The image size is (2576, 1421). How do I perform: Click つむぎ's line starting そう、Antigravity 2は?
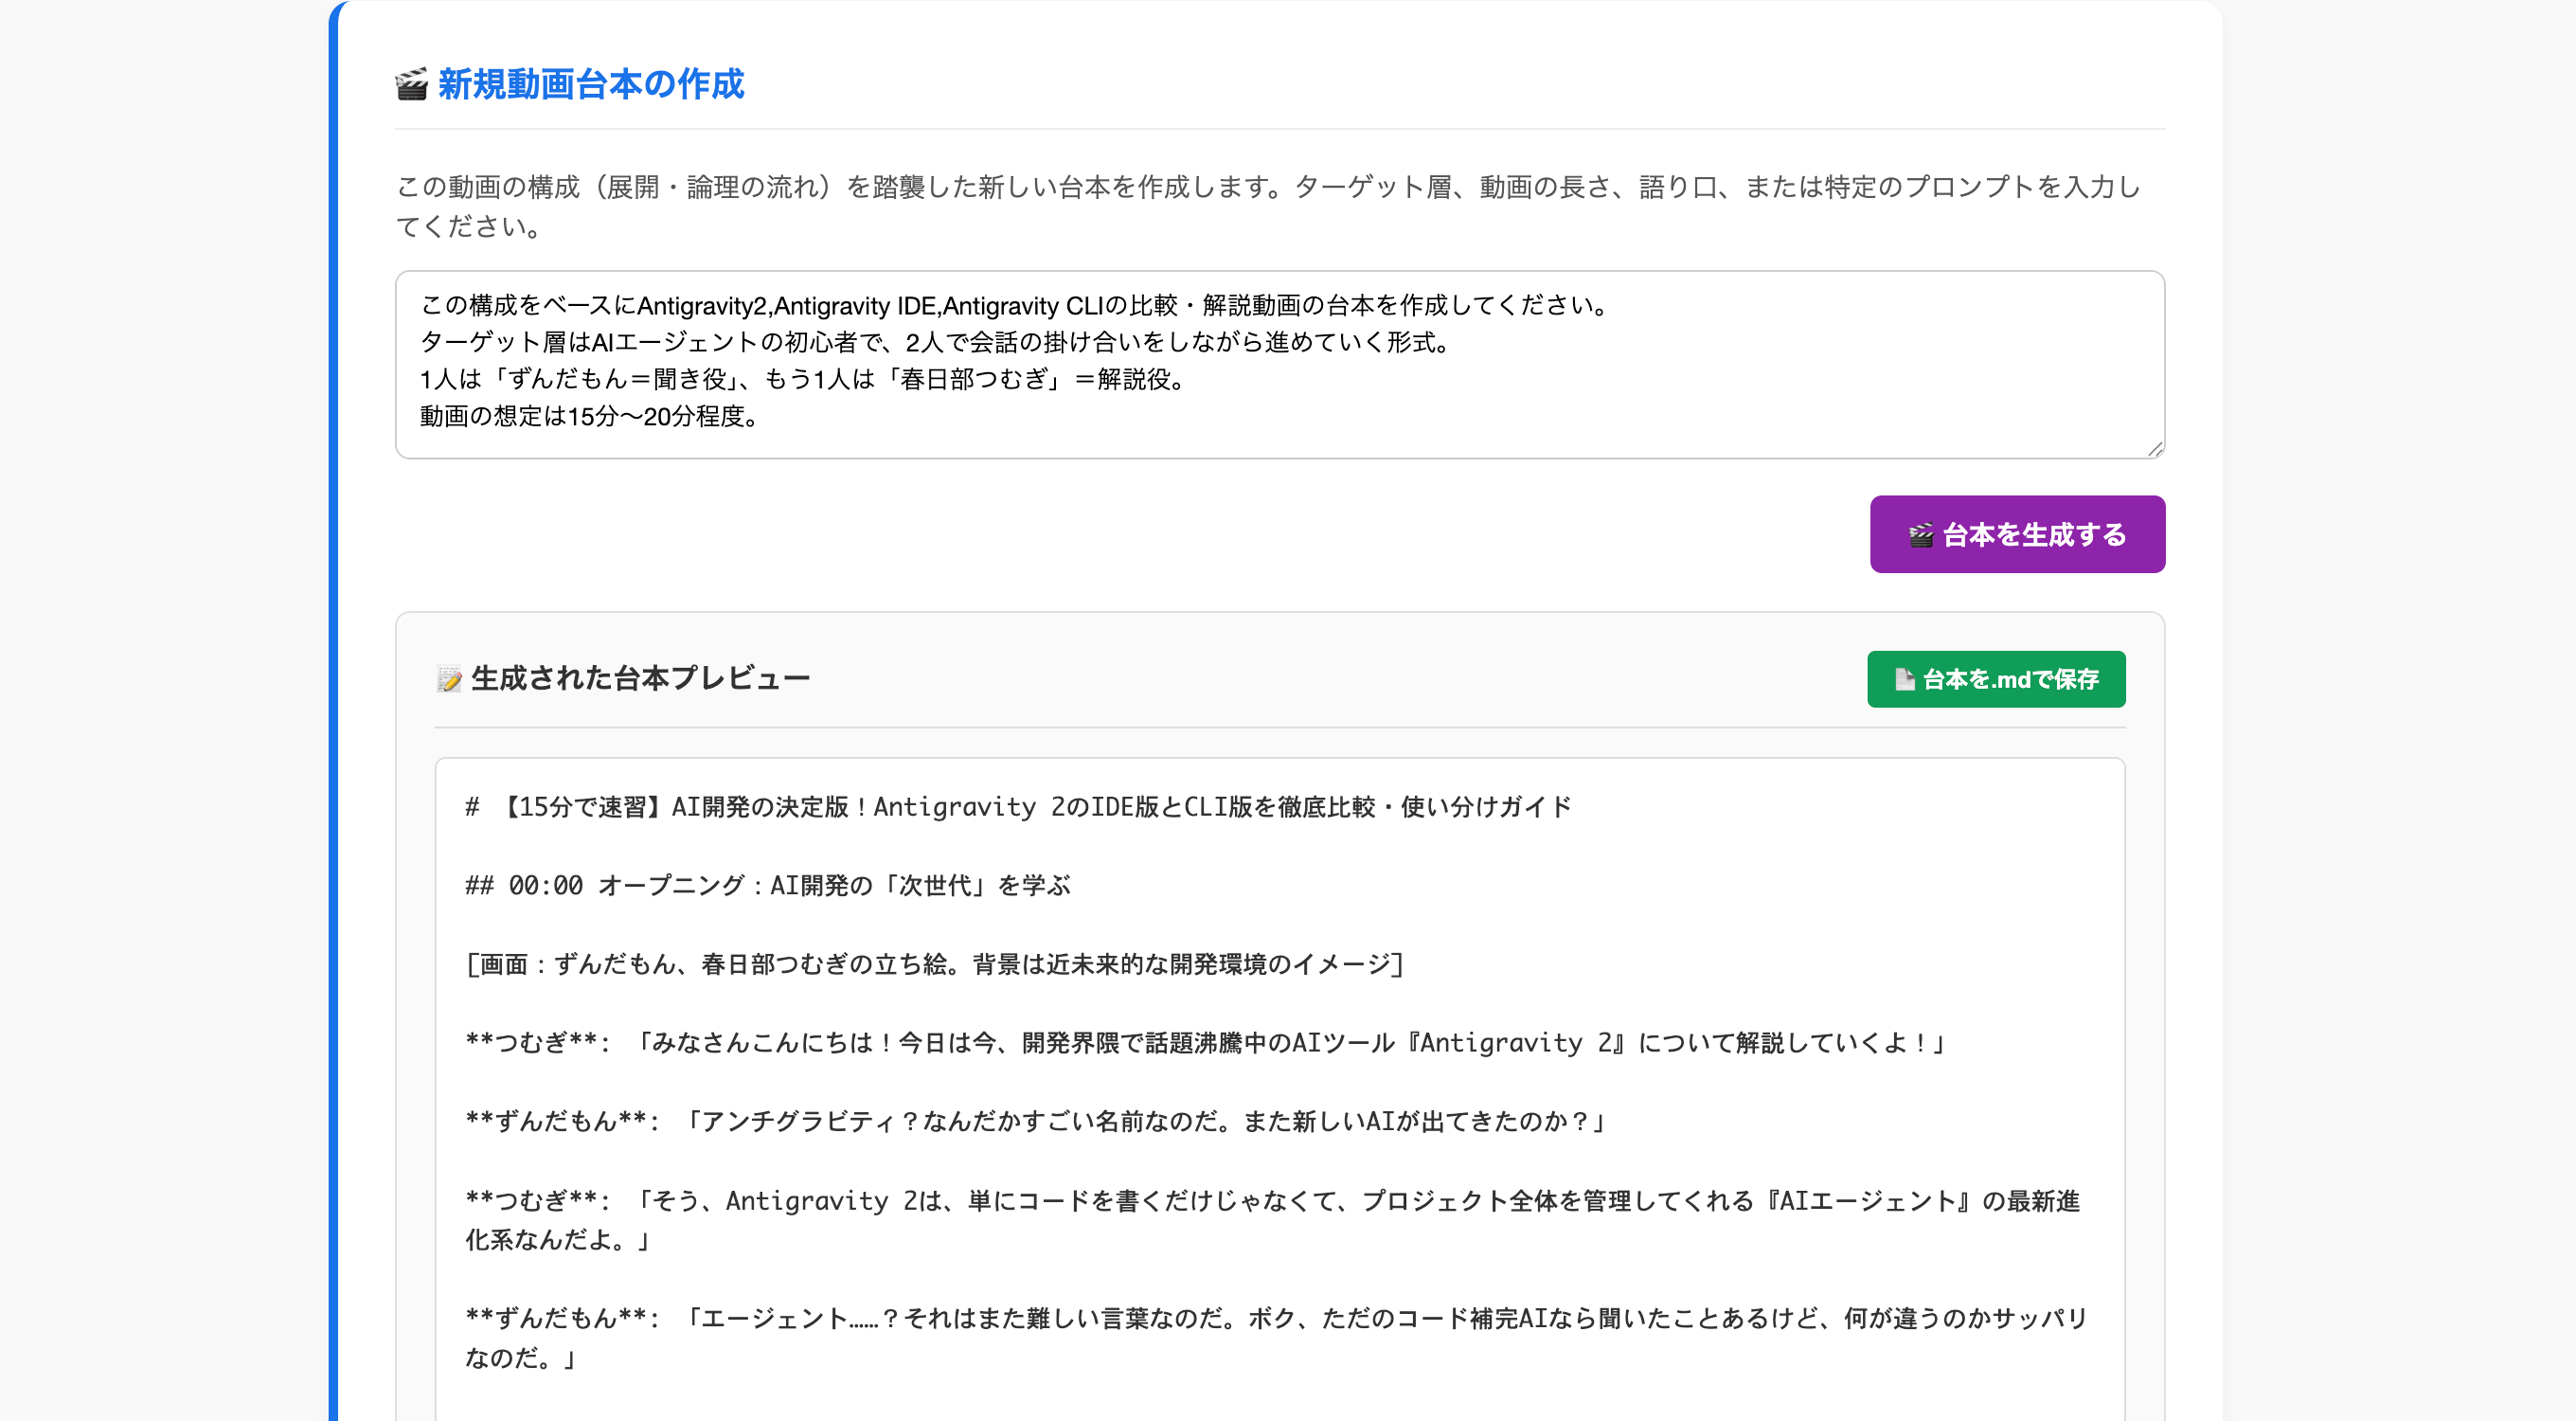click(1272, 1220)
